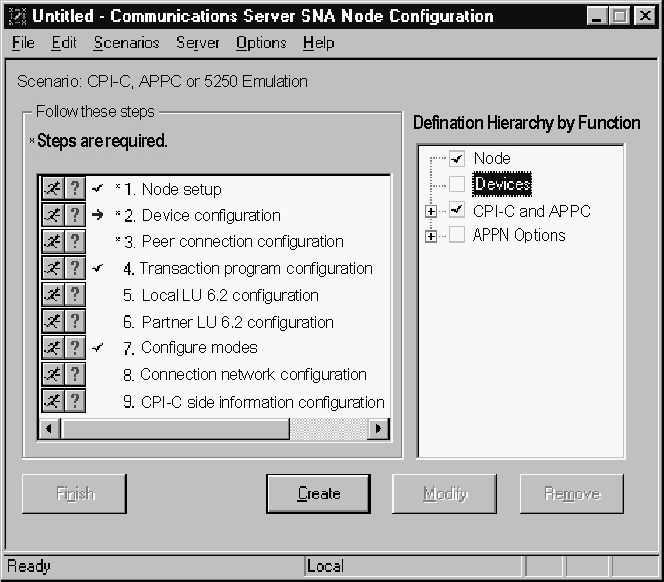
Task: Open the Server menu
Action: 198,43
